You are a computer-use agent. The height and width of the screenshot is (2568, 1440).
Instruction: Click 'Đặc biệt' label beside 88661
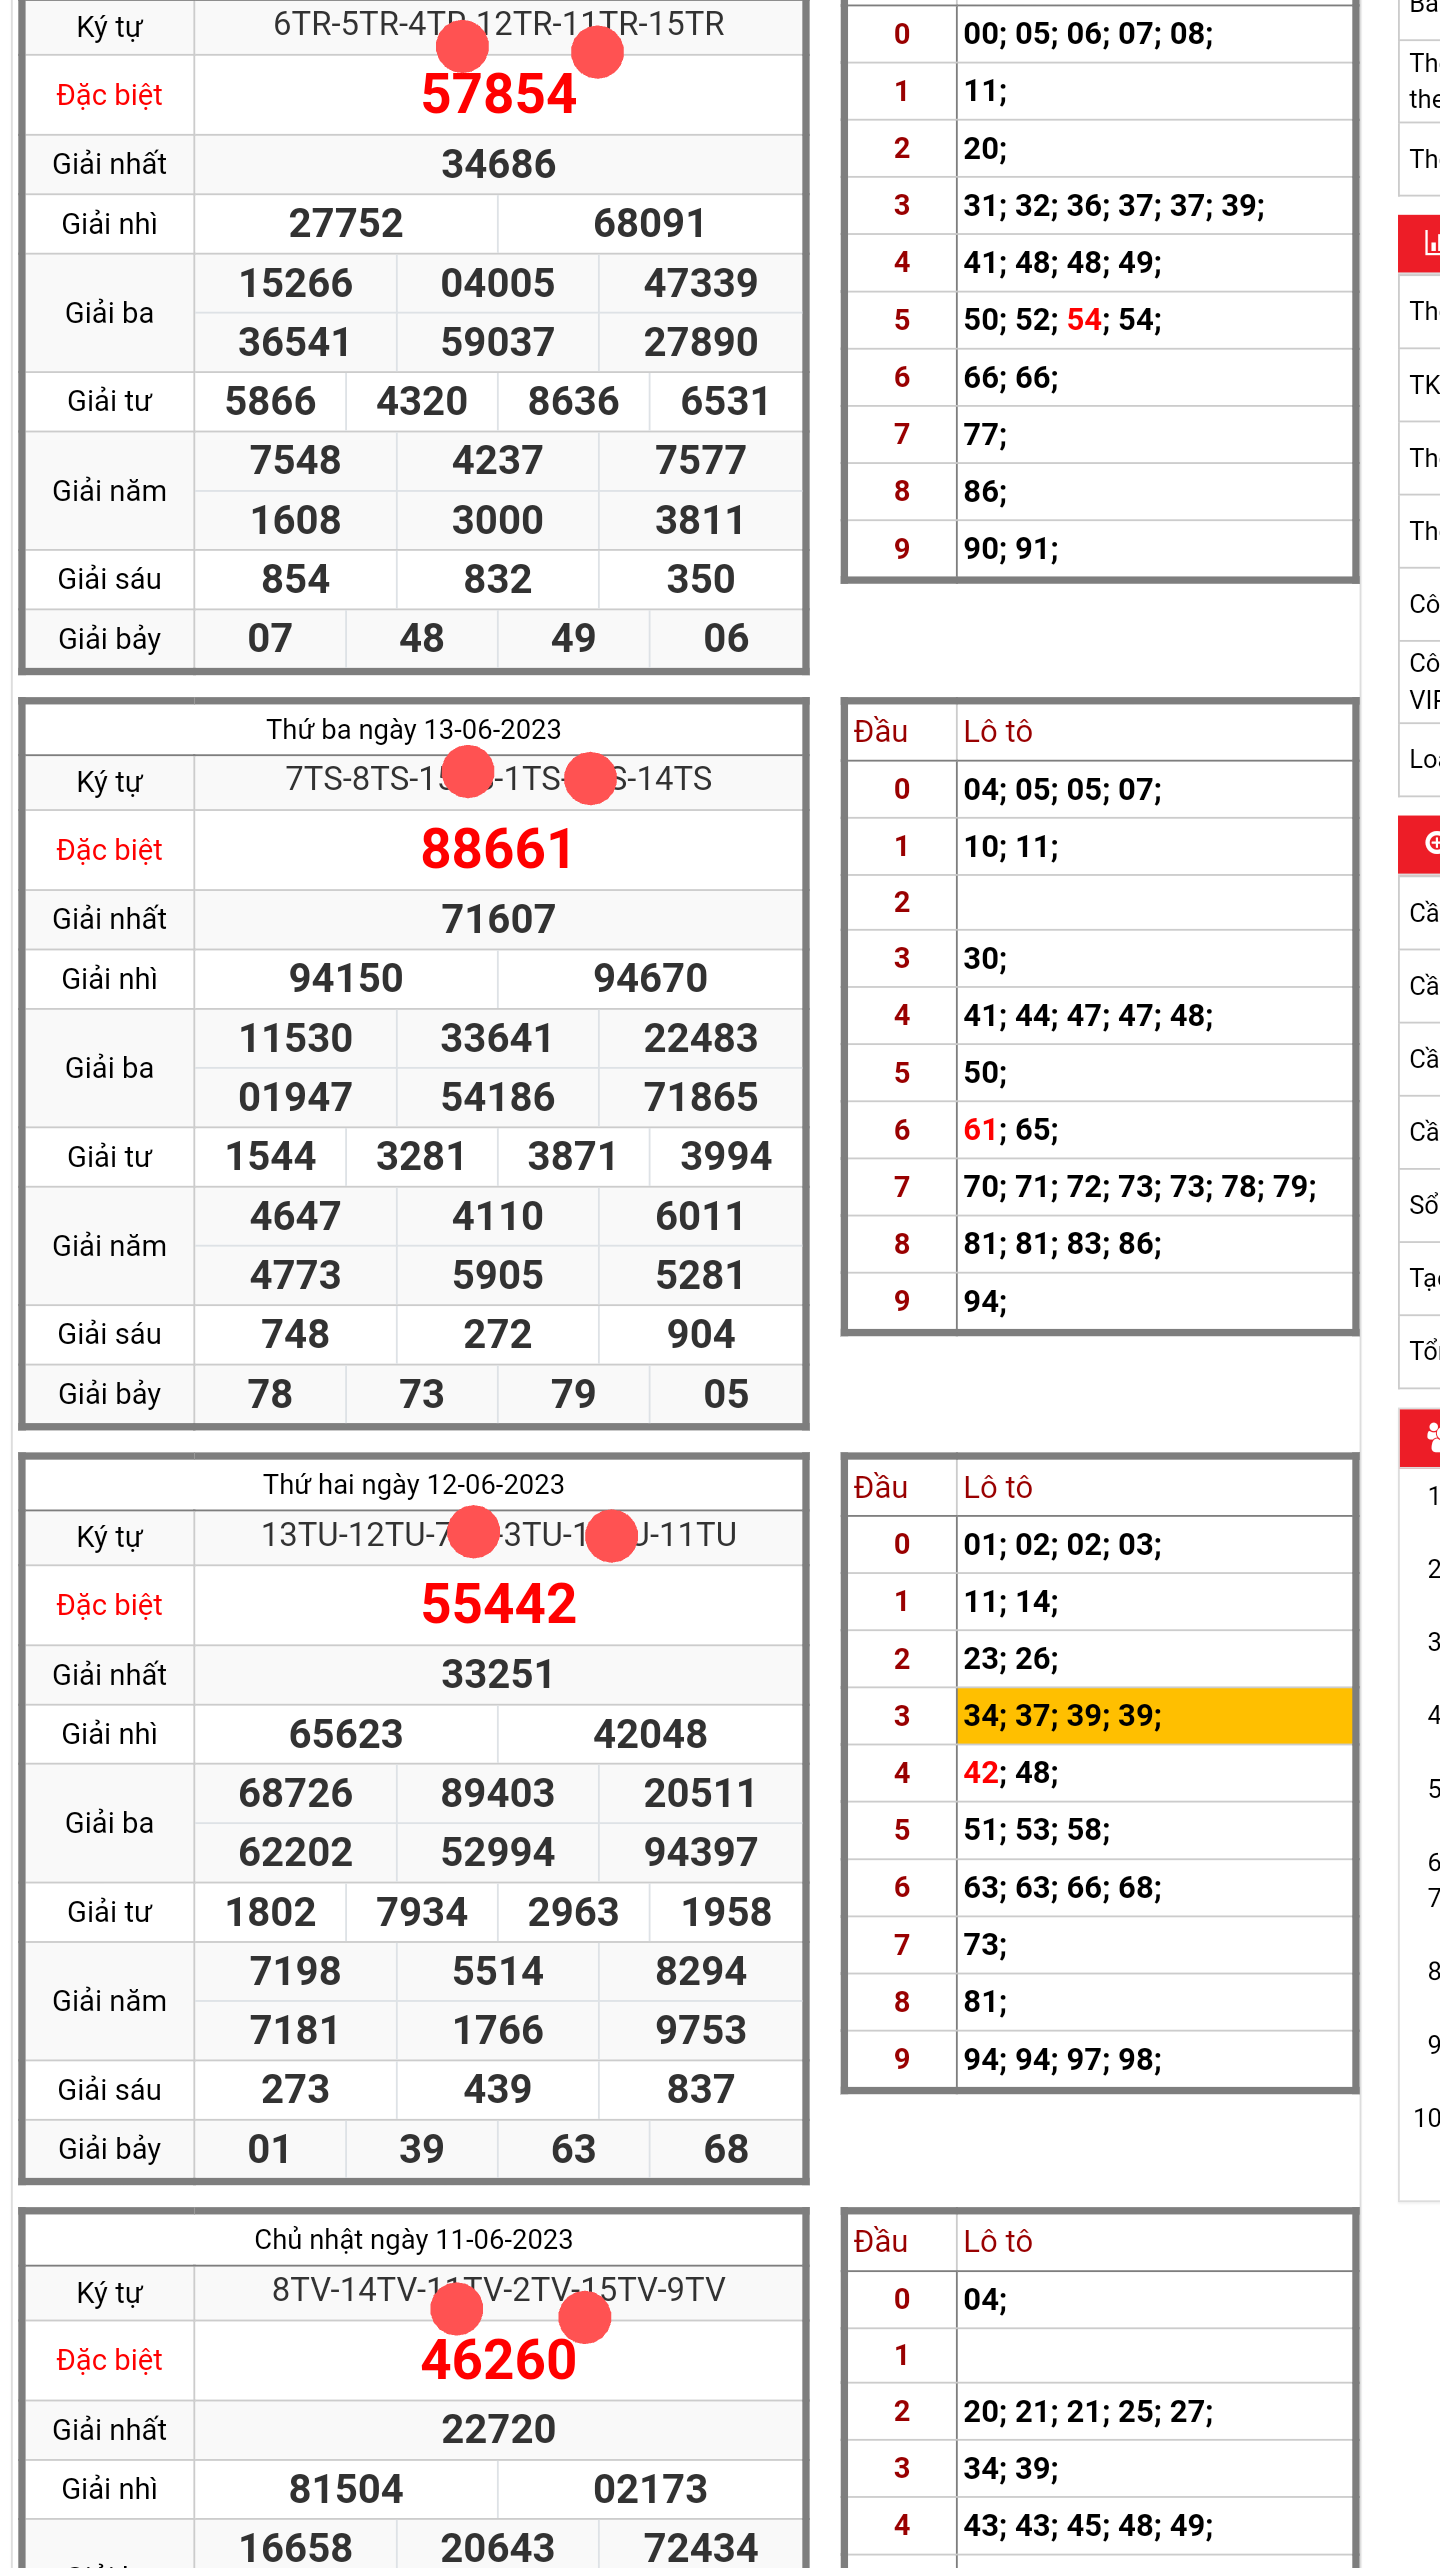(x=109, y=850)
